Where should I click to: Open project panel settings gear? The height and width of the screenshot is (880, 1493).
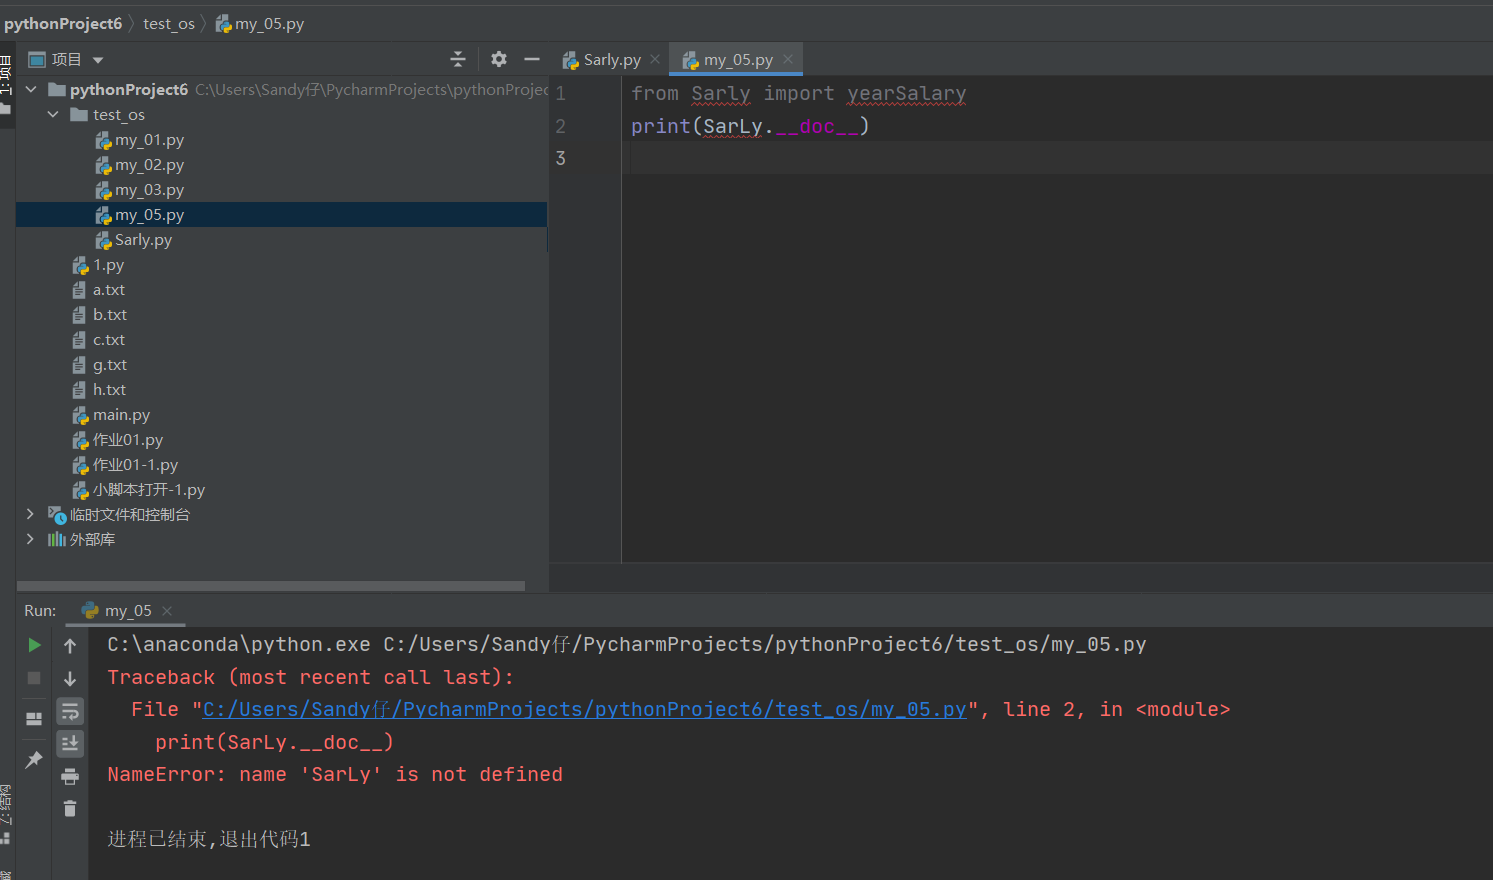pos(499,59)
